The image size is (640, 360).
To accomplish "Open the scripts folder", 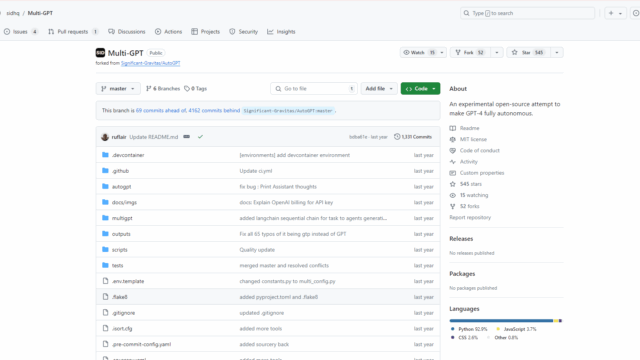I will point(120,250).
